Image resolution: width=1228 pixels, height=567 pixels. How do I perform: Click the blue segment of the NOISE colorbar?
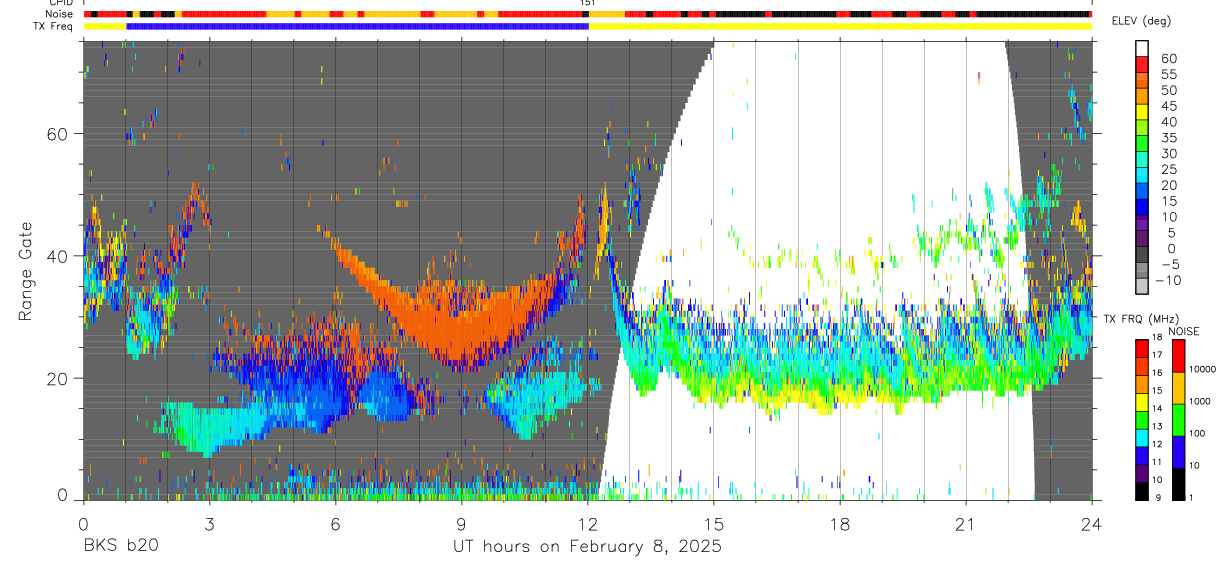point(1179,452)
